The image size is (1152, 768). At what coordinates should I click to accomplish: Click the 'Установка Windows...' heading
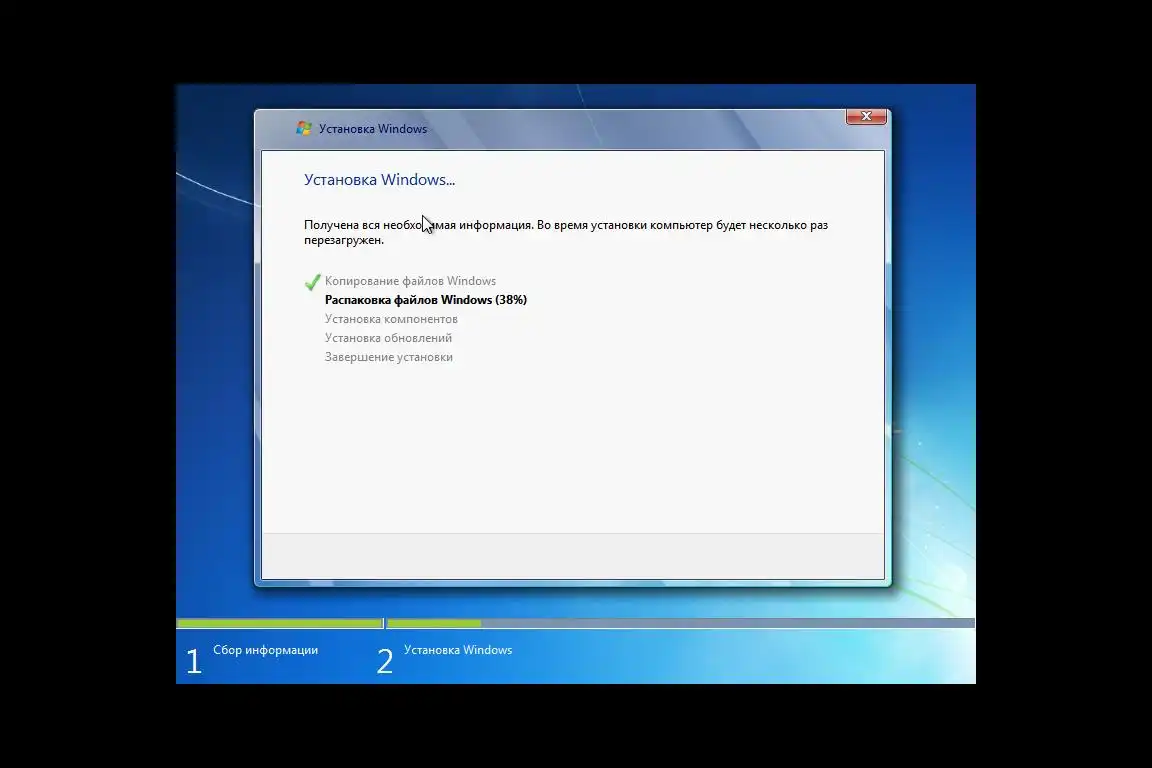click(x=379, y=180)
